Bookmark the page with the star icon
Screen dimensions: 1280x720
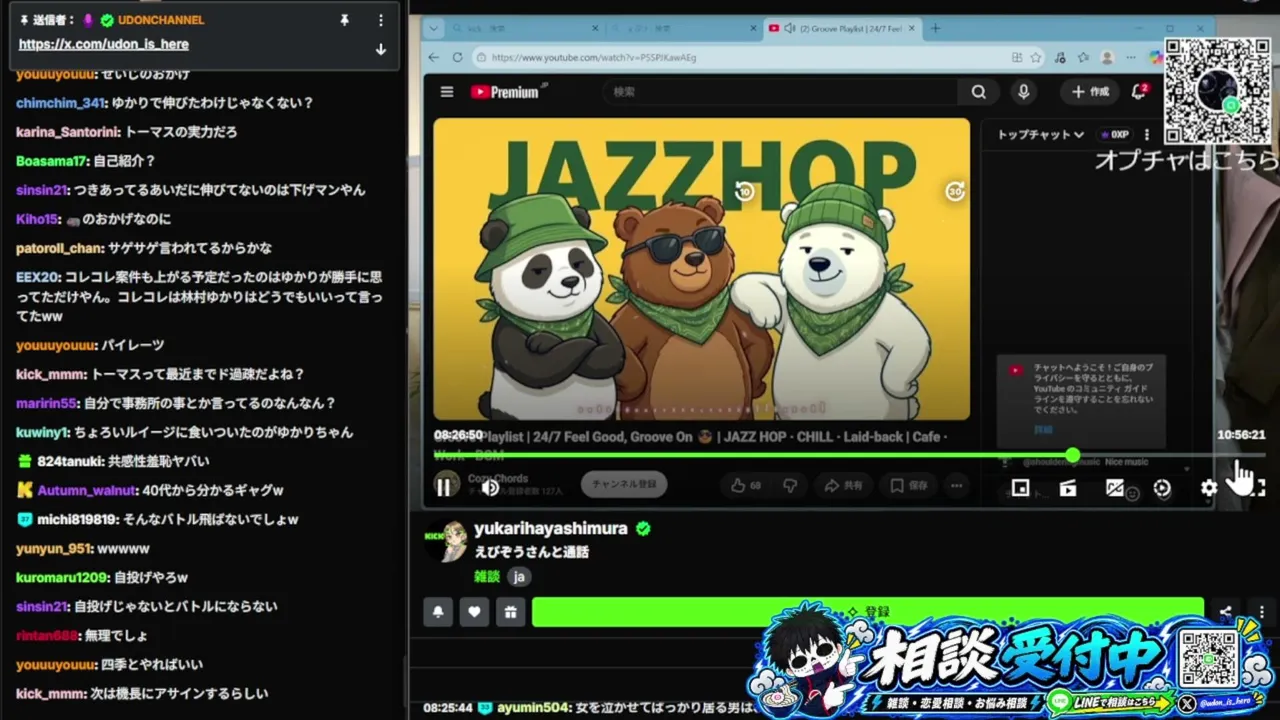click(x=1036, y=57)
